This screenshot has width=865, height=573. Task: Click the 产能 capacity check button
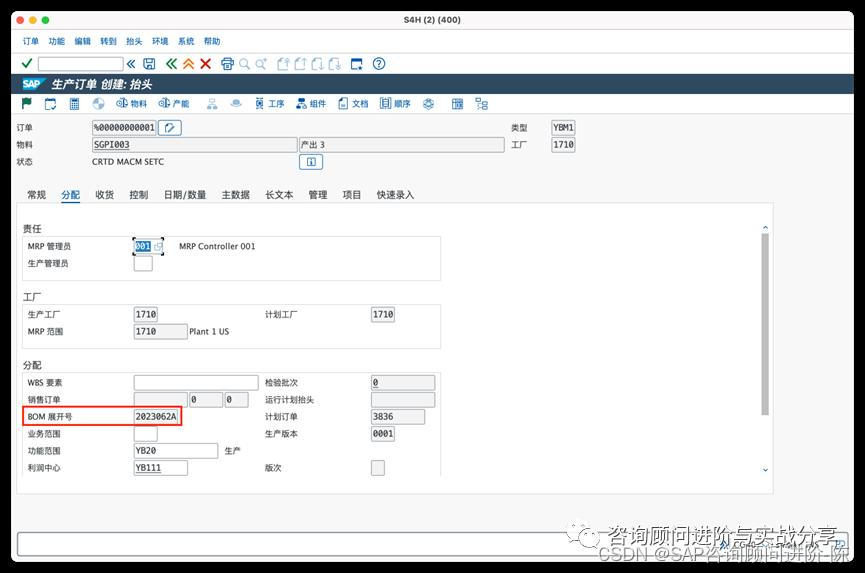pyautogui.click(x=174, y=104)
